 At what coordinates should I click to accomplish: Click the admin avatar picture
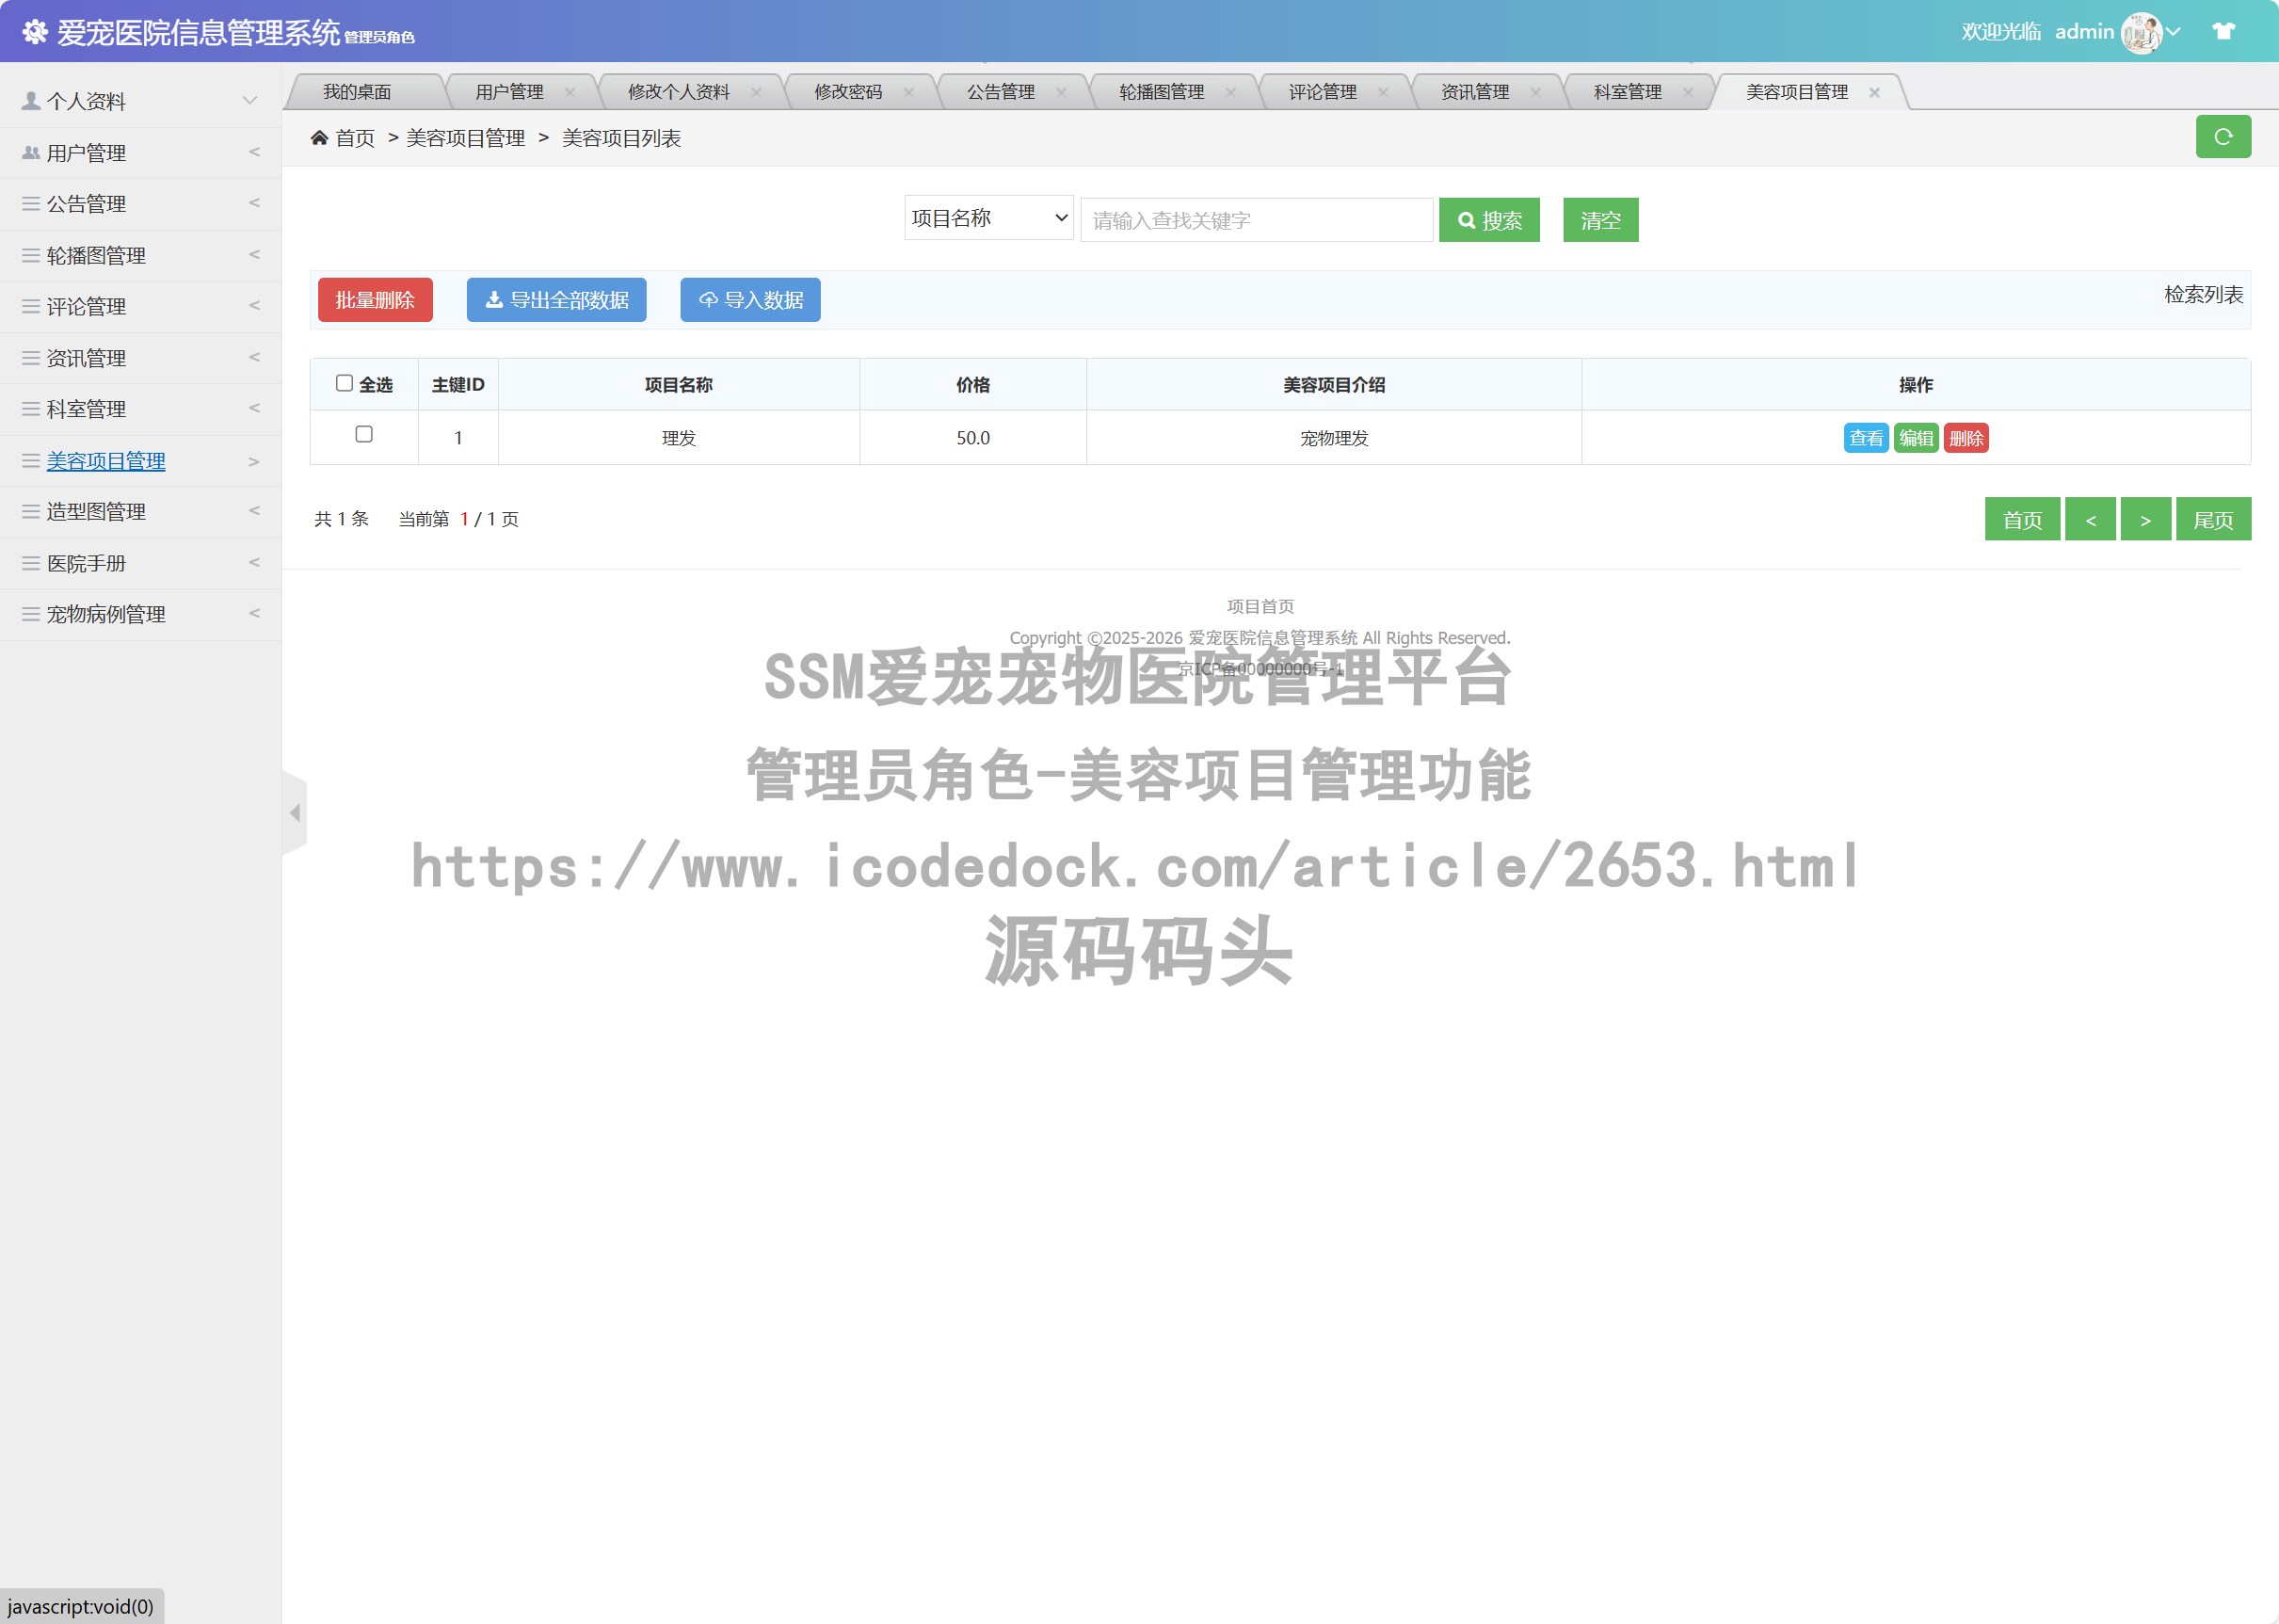(2143, 31)
